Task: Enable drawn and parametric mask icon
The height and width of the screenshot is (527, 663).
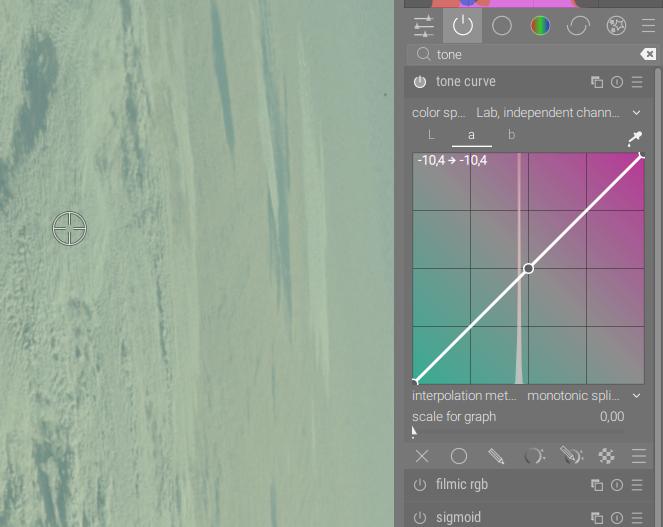Action: 571,456
